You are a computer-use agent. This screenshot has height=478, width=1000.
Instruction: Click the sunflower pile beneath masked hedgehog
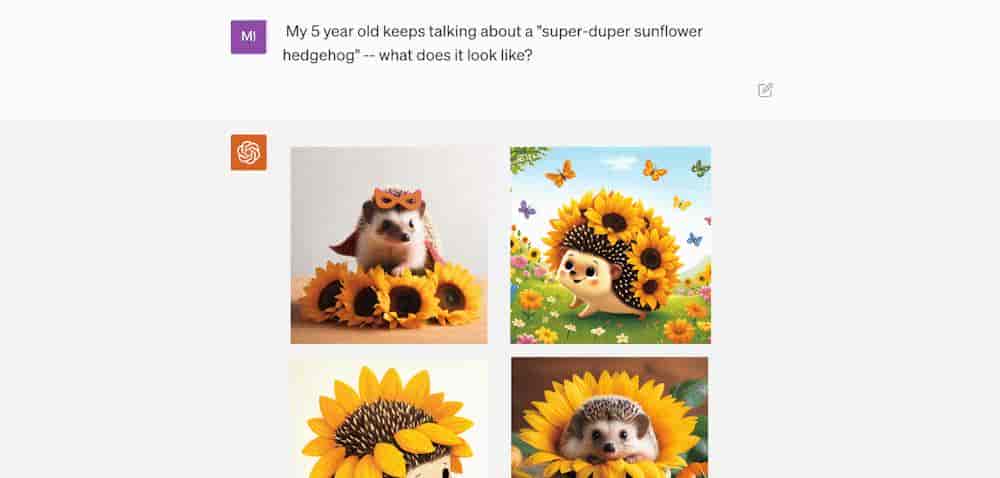(390, 294)
